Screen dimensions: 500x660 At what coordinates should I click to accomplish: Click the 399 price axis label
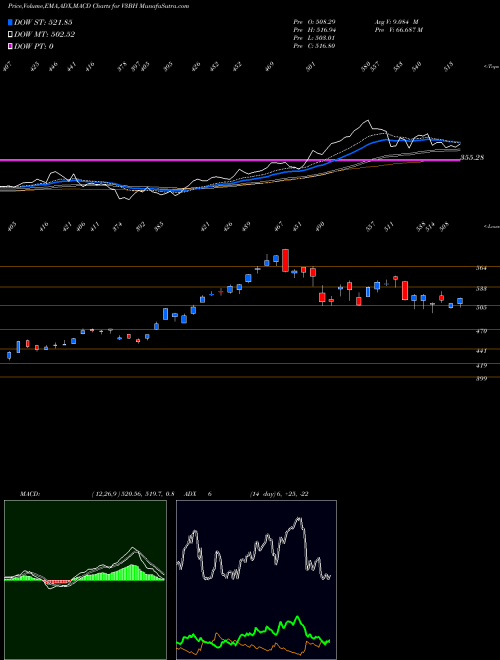[x=482, y=379]
